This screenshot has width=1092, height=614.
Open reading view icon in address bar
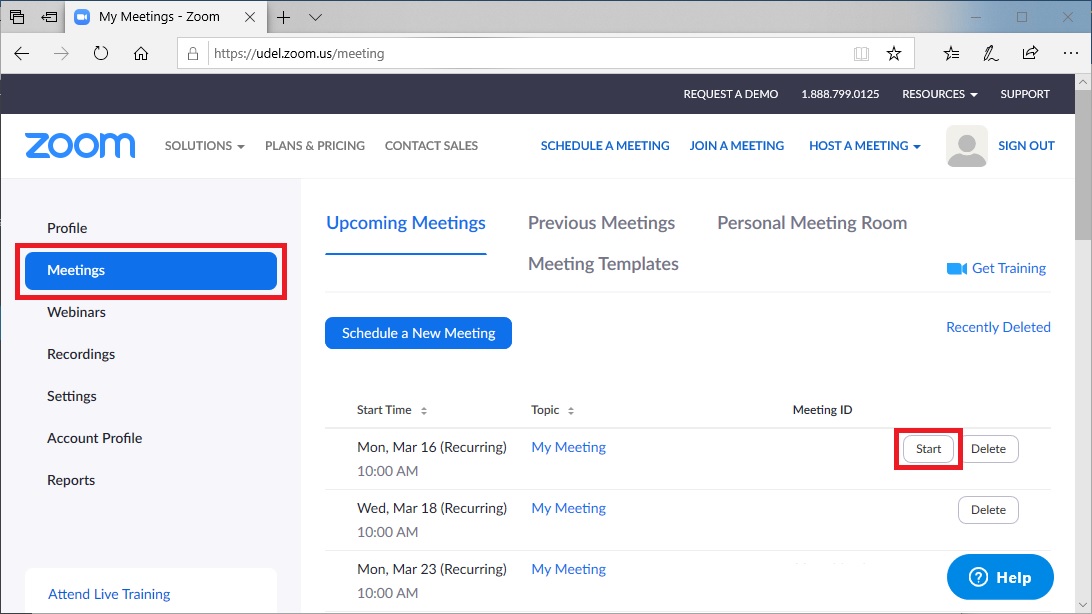861,54
